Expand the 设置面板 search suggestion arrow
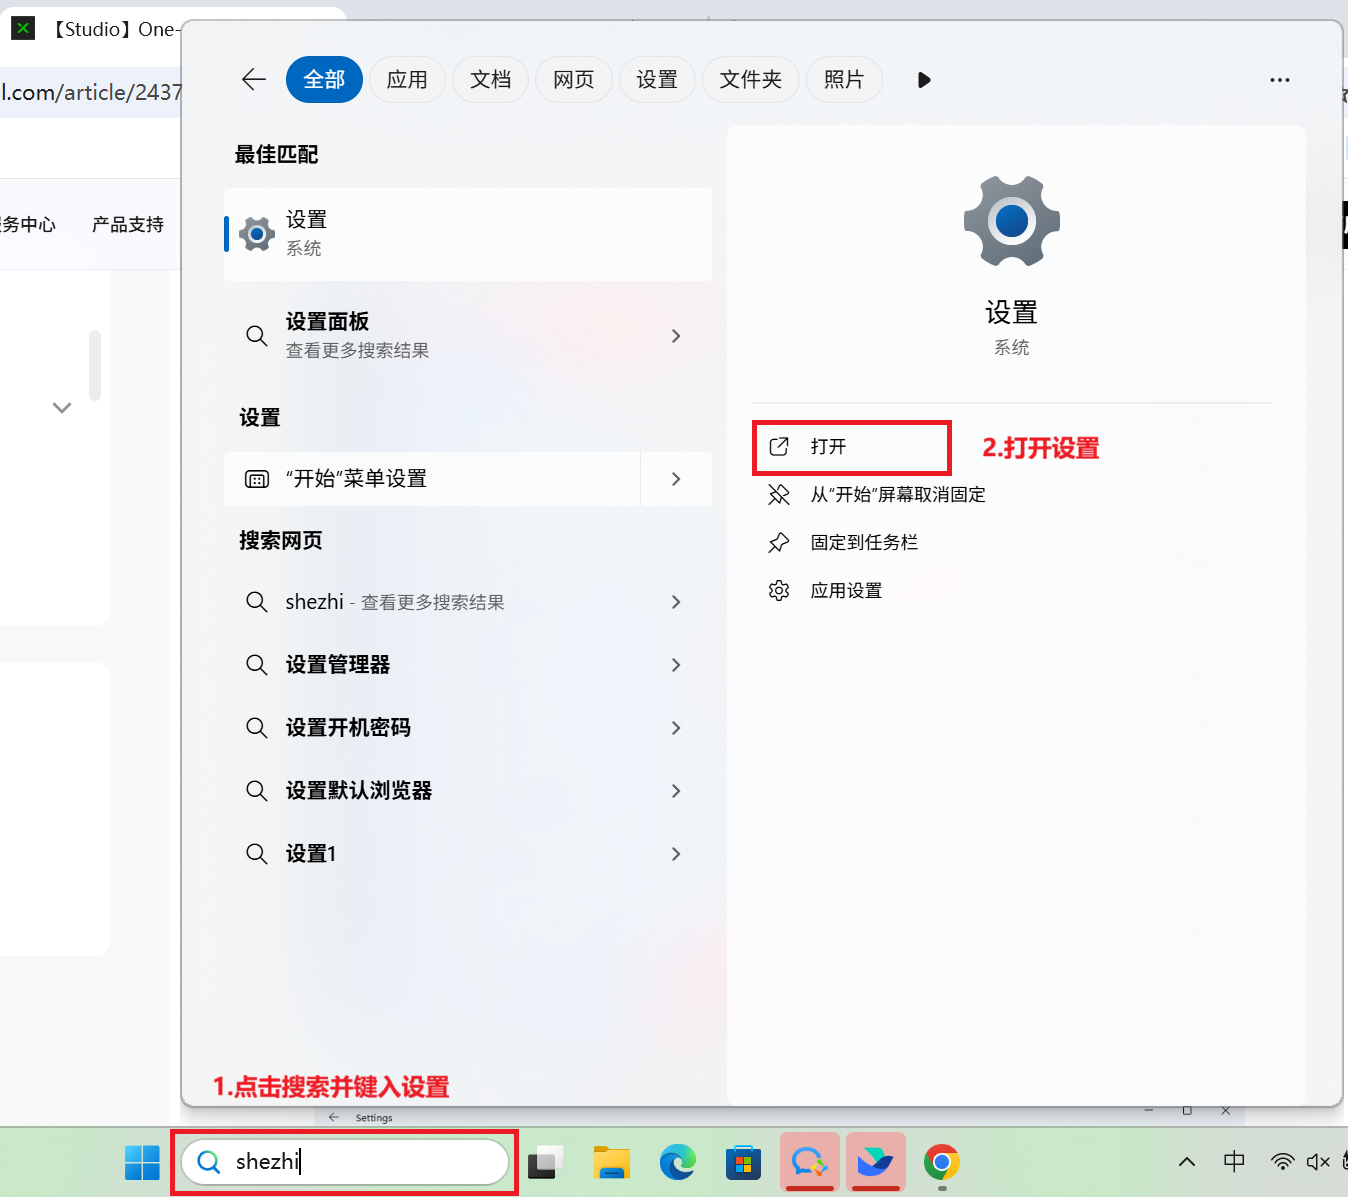The height and width of the screenshot is (1197, 1348). tap(676, 336)
